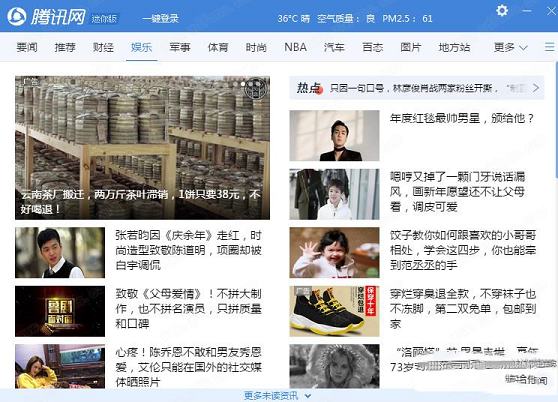Open the tea factory banner image
Image resolution: width=558 pixels, height=402 pixels.
point(142,148)
